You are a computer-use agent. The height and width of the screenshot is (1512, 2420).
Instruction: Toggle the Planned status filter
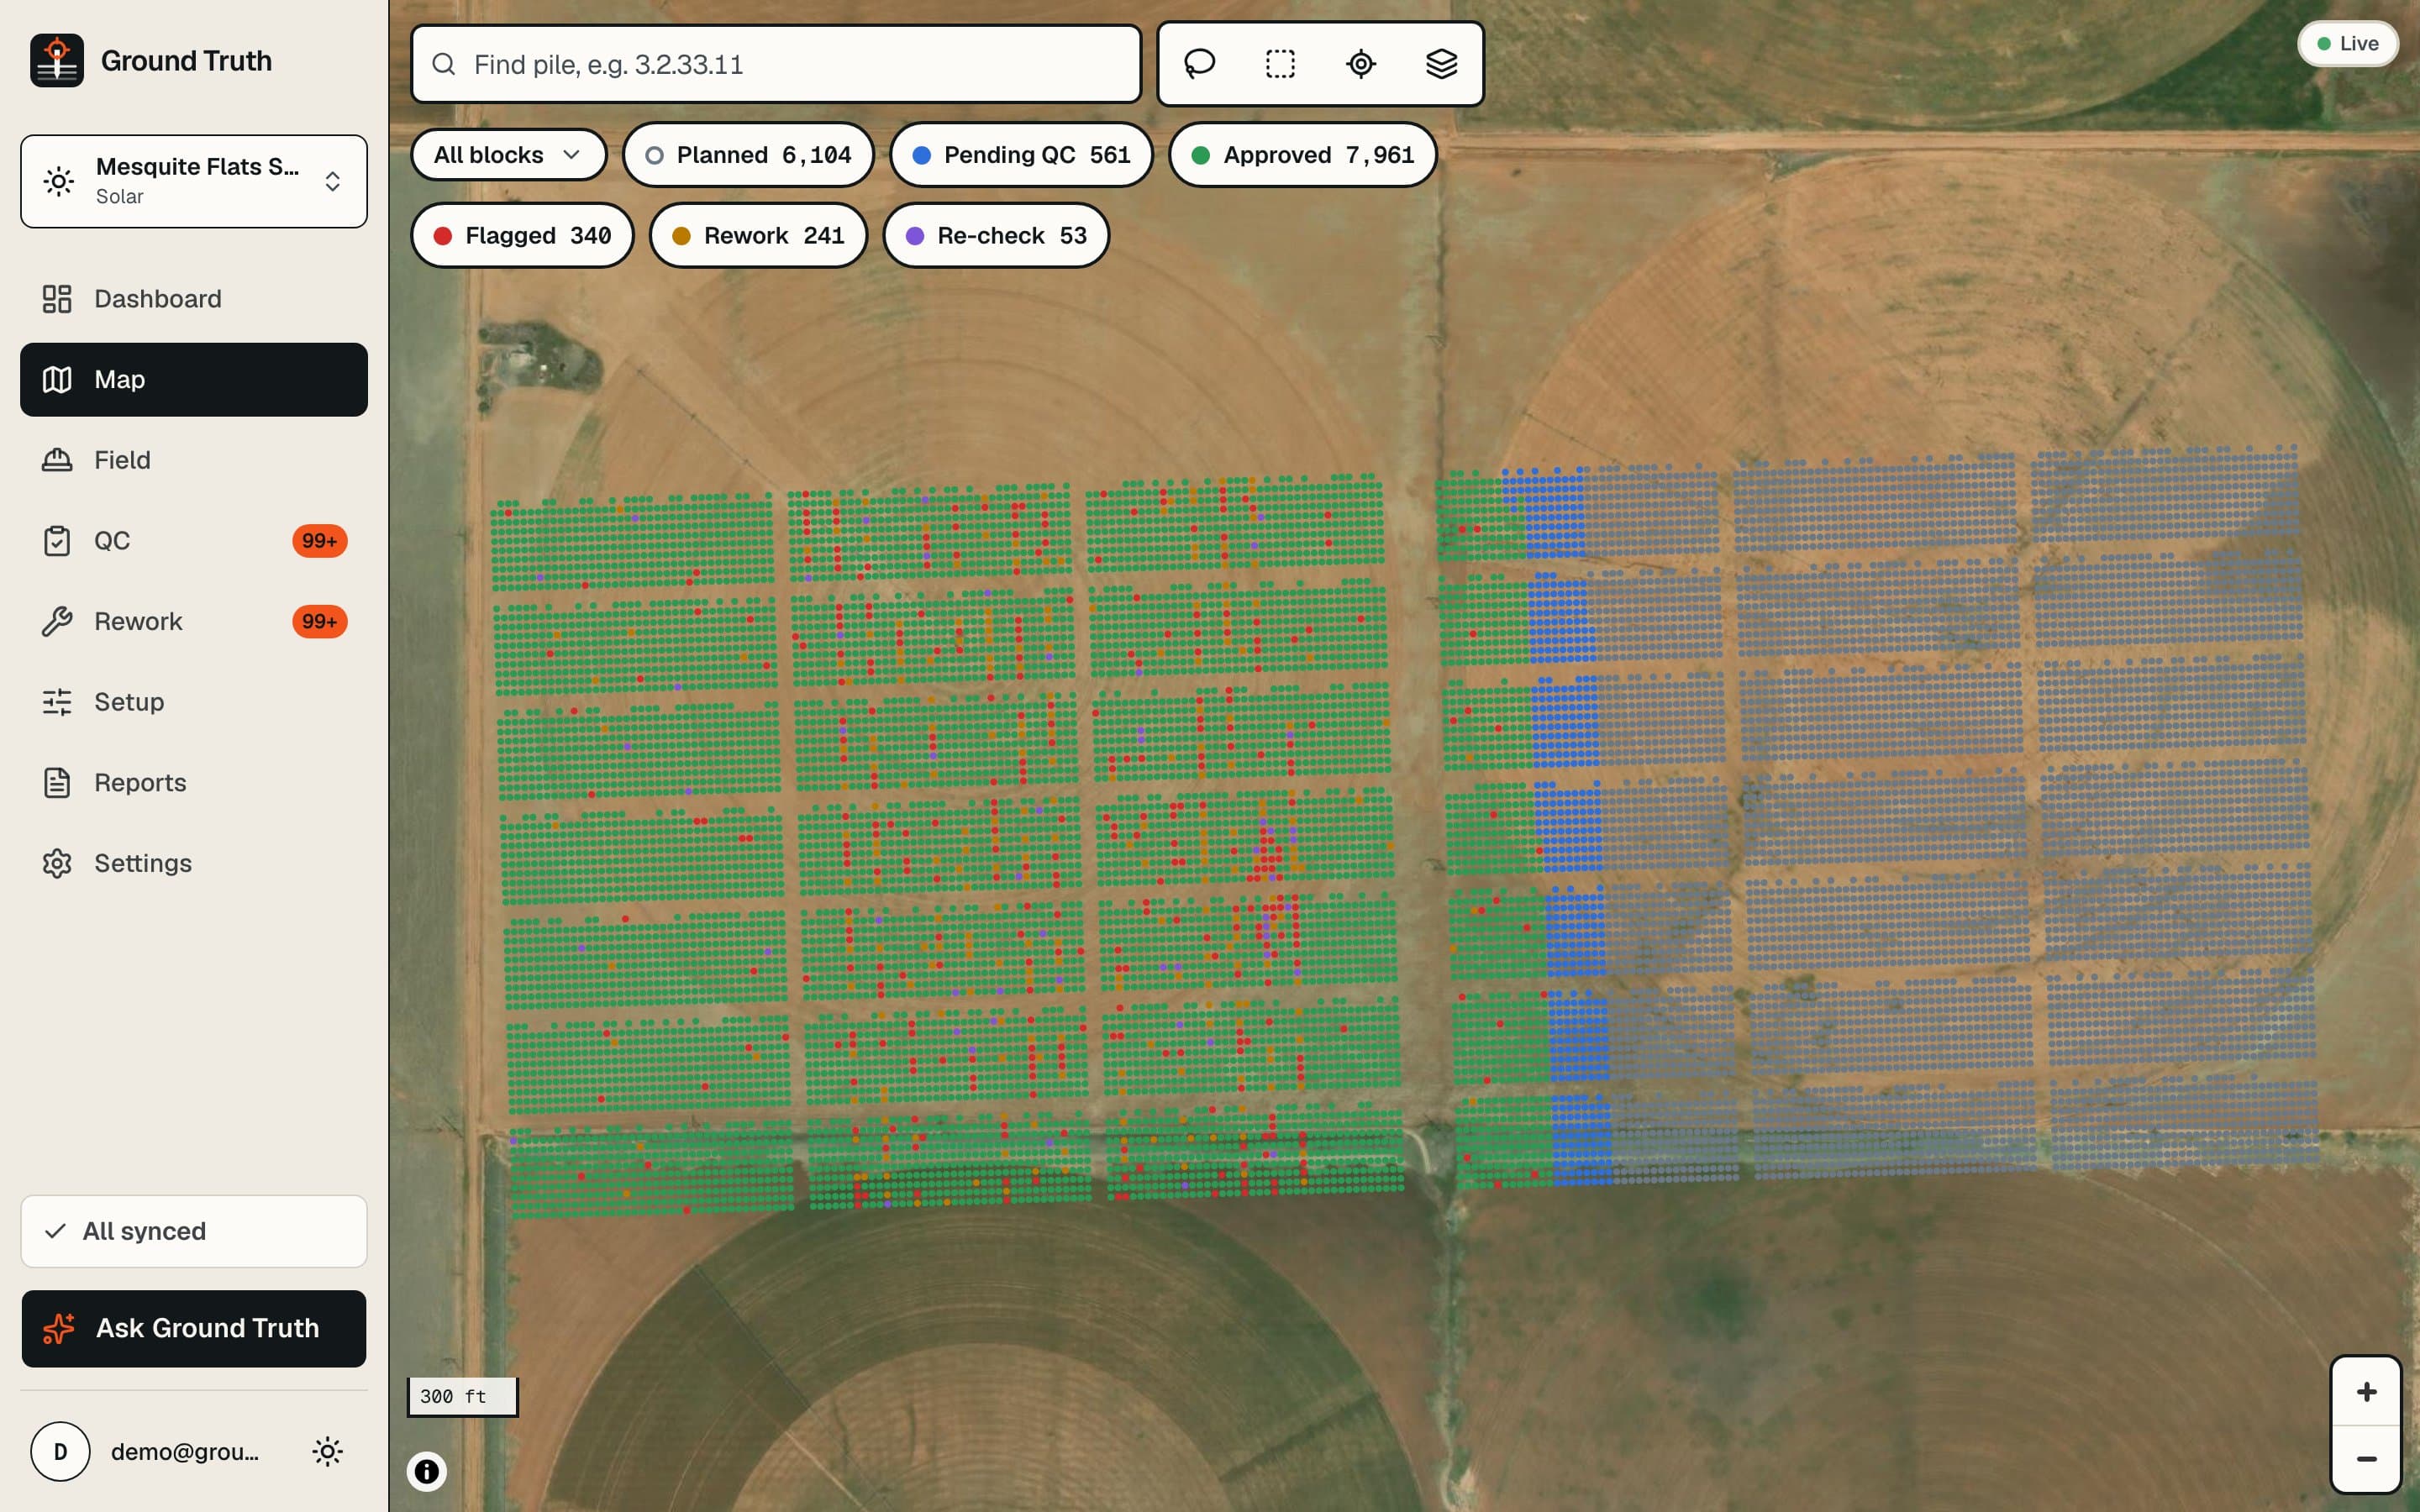tap(748, 155)
